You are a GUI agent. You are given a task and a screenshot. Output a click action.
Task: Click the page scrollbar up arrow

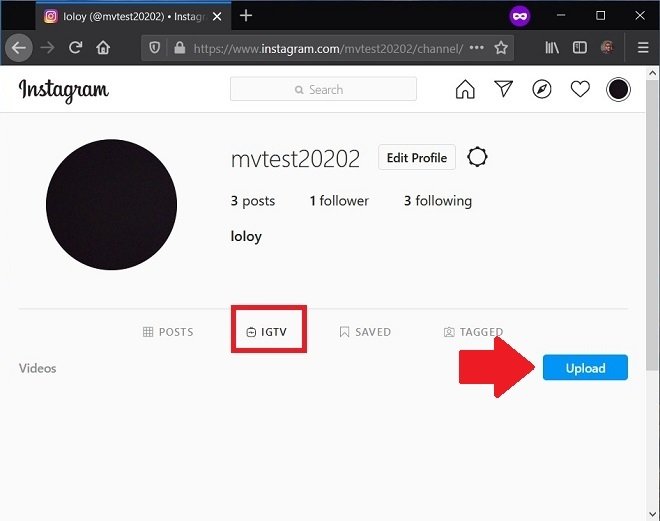(x=652, y=73)
